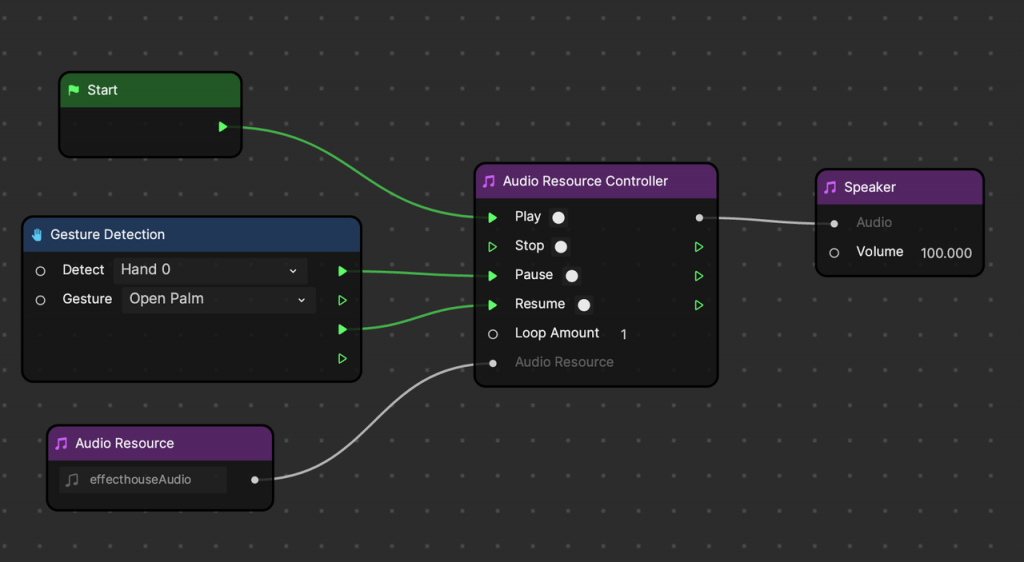The width and height of the screenshot is (1024, 562).
Task: Click the Start node's green output arrow
Action: click(x=223, y=127)
